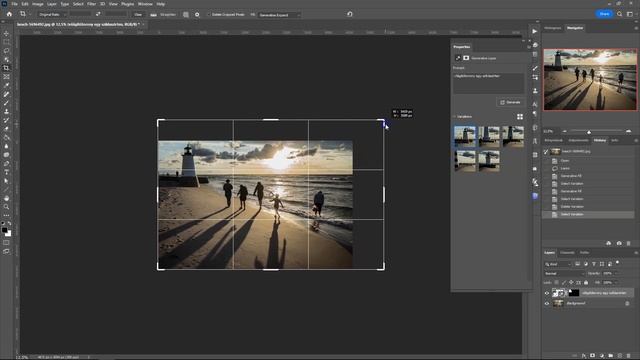The width and height of the screenshot is (640, 360).
Task: Toggle lock all padlock in Layers panel
Action: (586, 282)
